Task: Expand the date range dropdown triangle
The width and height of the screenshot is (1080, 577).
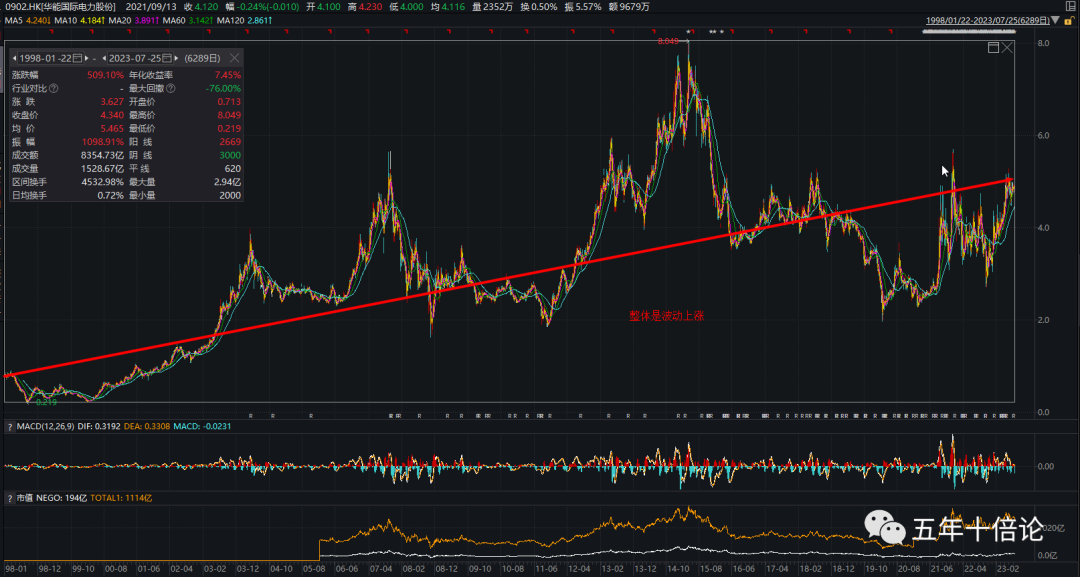Action: click(x=1056, y=21)
